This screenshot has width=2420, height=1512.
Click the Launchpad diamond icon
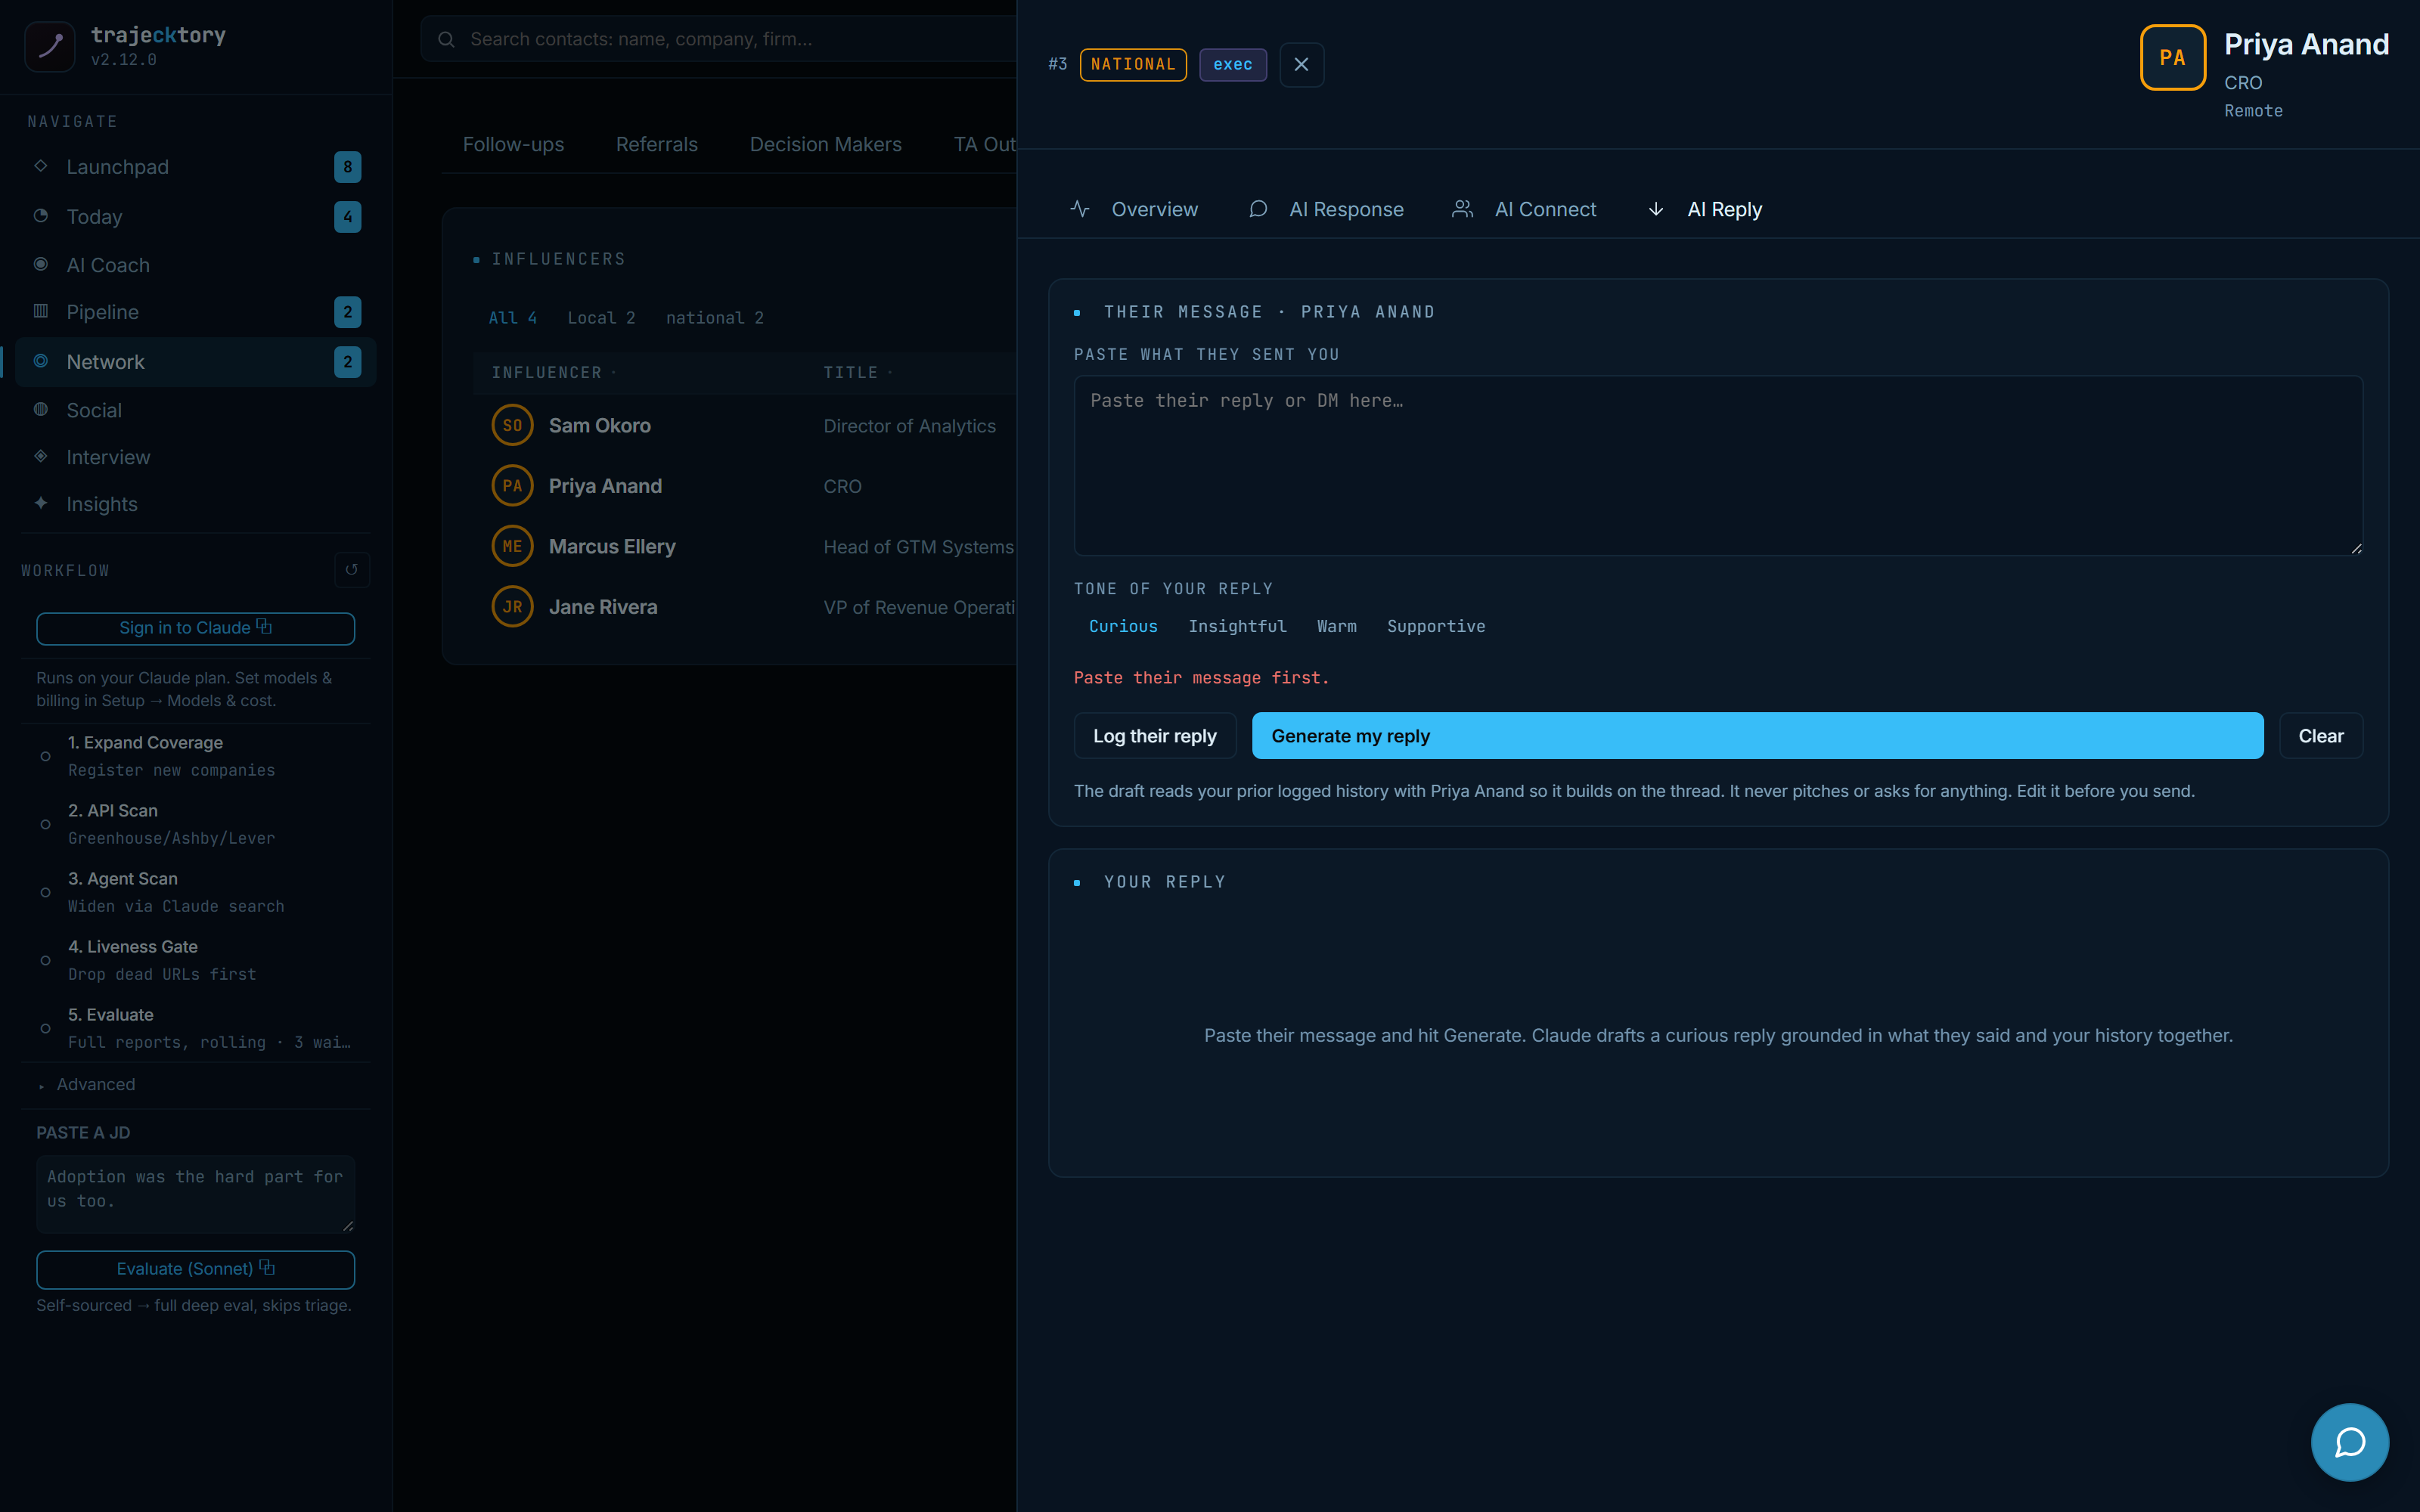tap(41, 166)
